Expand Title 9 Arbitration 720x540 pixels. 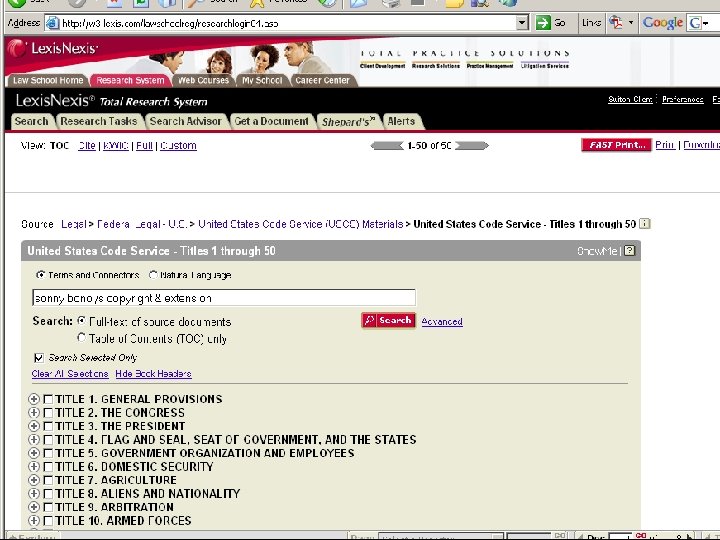tap(34, 506)
